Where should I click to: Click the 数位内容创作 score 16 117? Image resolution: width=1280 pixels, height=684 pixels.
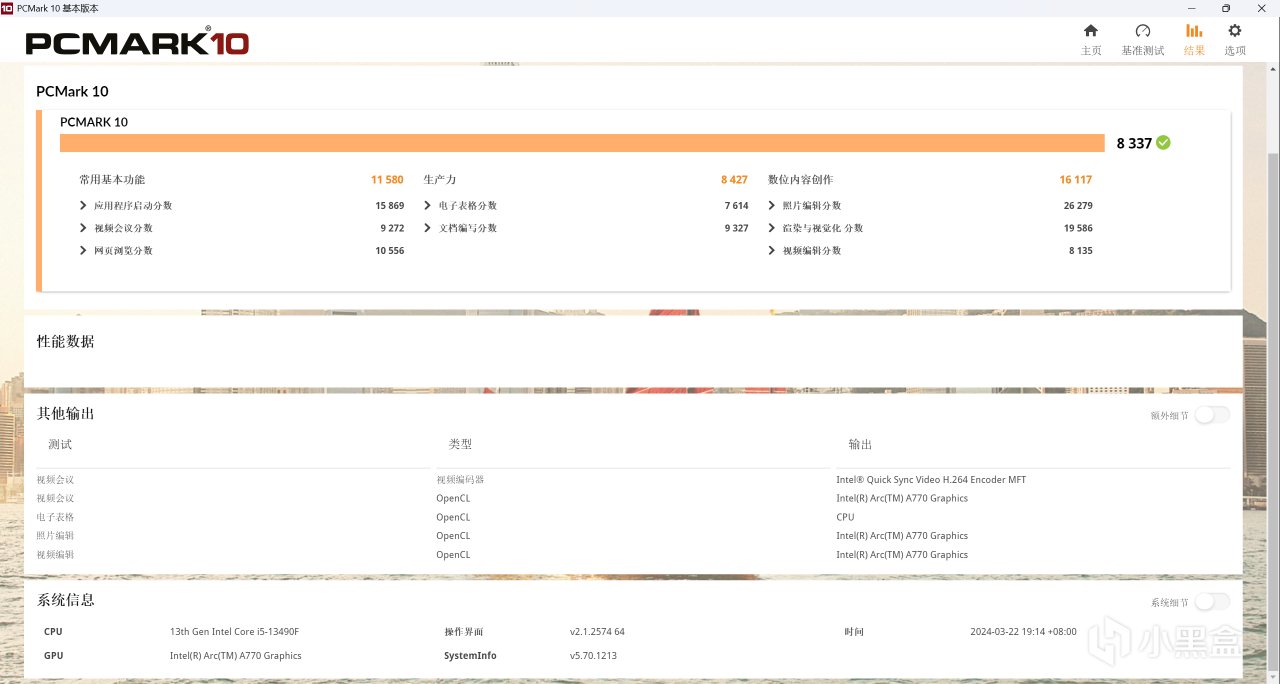[x=1076, y=180]
